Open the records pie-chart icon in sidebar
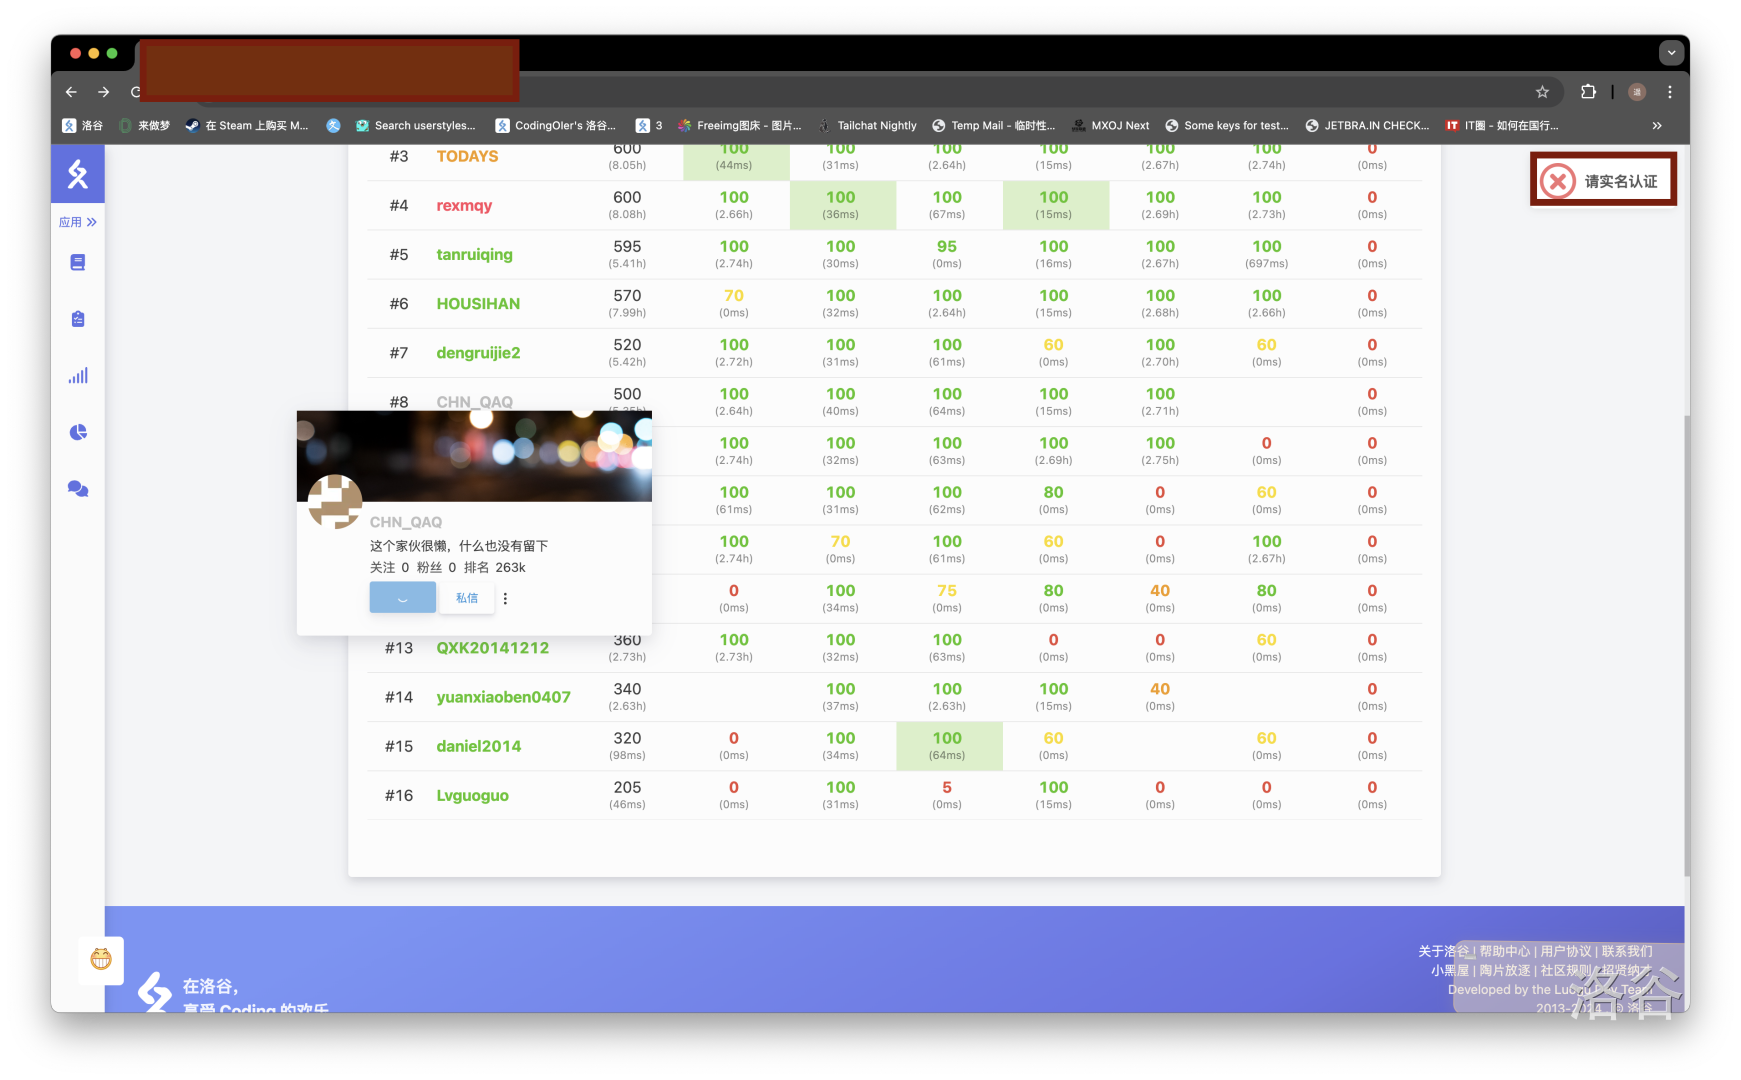Viewport: 1741px width, 1080px height. click(x=78, y=432)
